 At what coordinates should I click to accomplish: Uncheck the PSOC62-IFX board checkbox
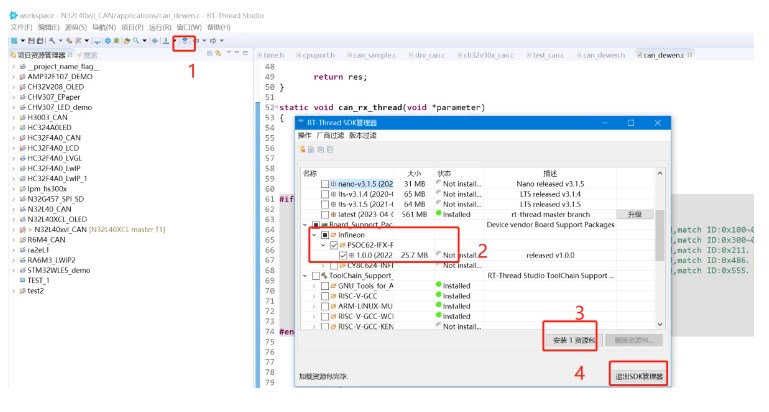pos(334,245)
